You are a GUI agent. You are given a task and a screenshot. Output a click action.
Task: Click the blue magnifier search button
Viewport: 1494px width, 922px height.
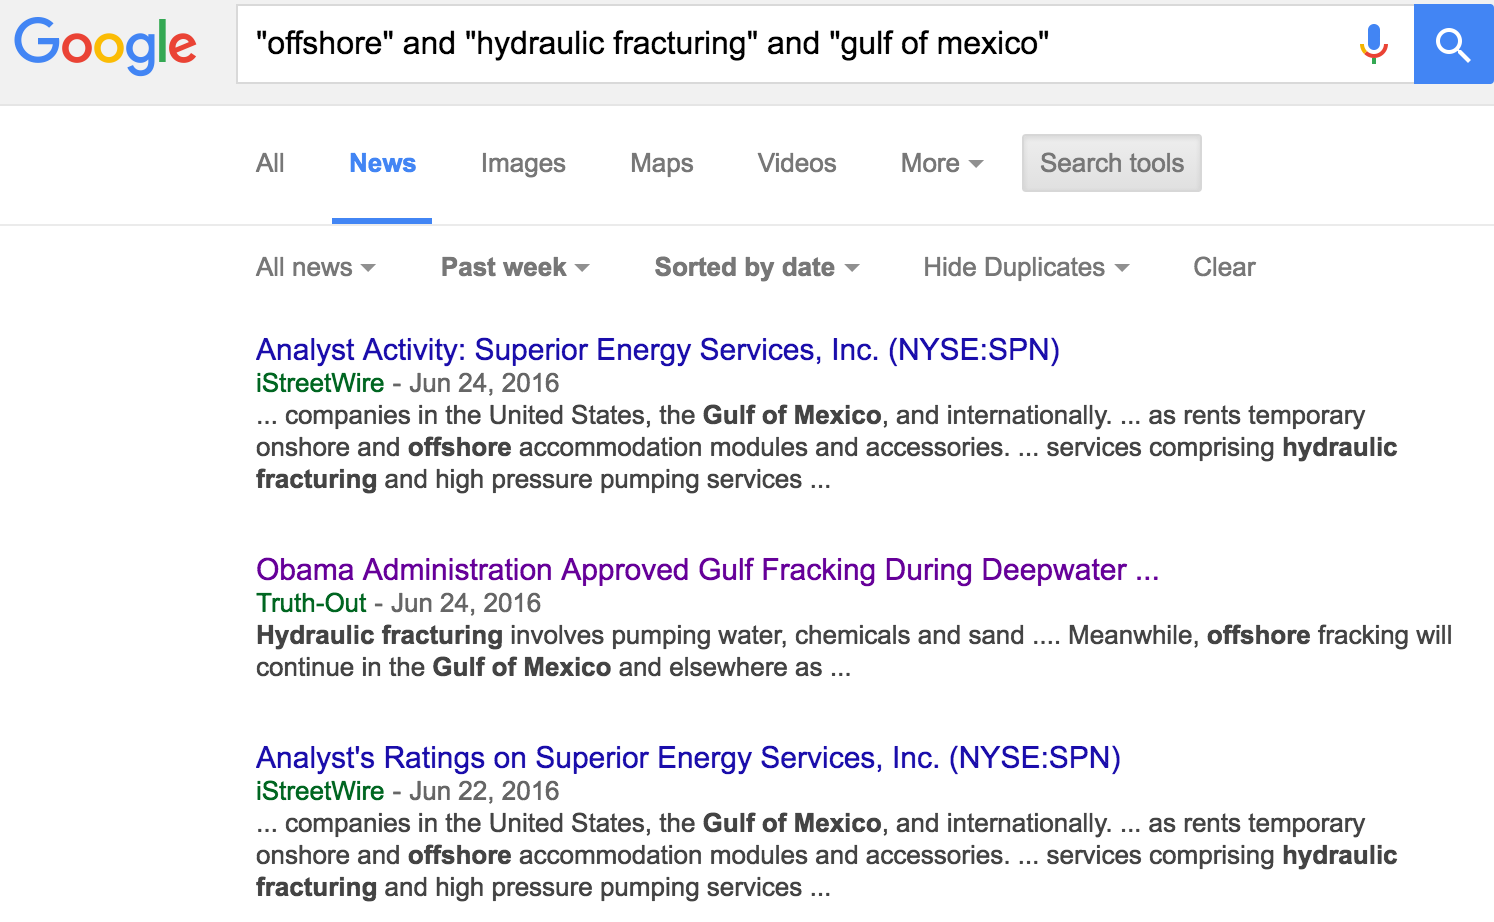click(1453, 44)
